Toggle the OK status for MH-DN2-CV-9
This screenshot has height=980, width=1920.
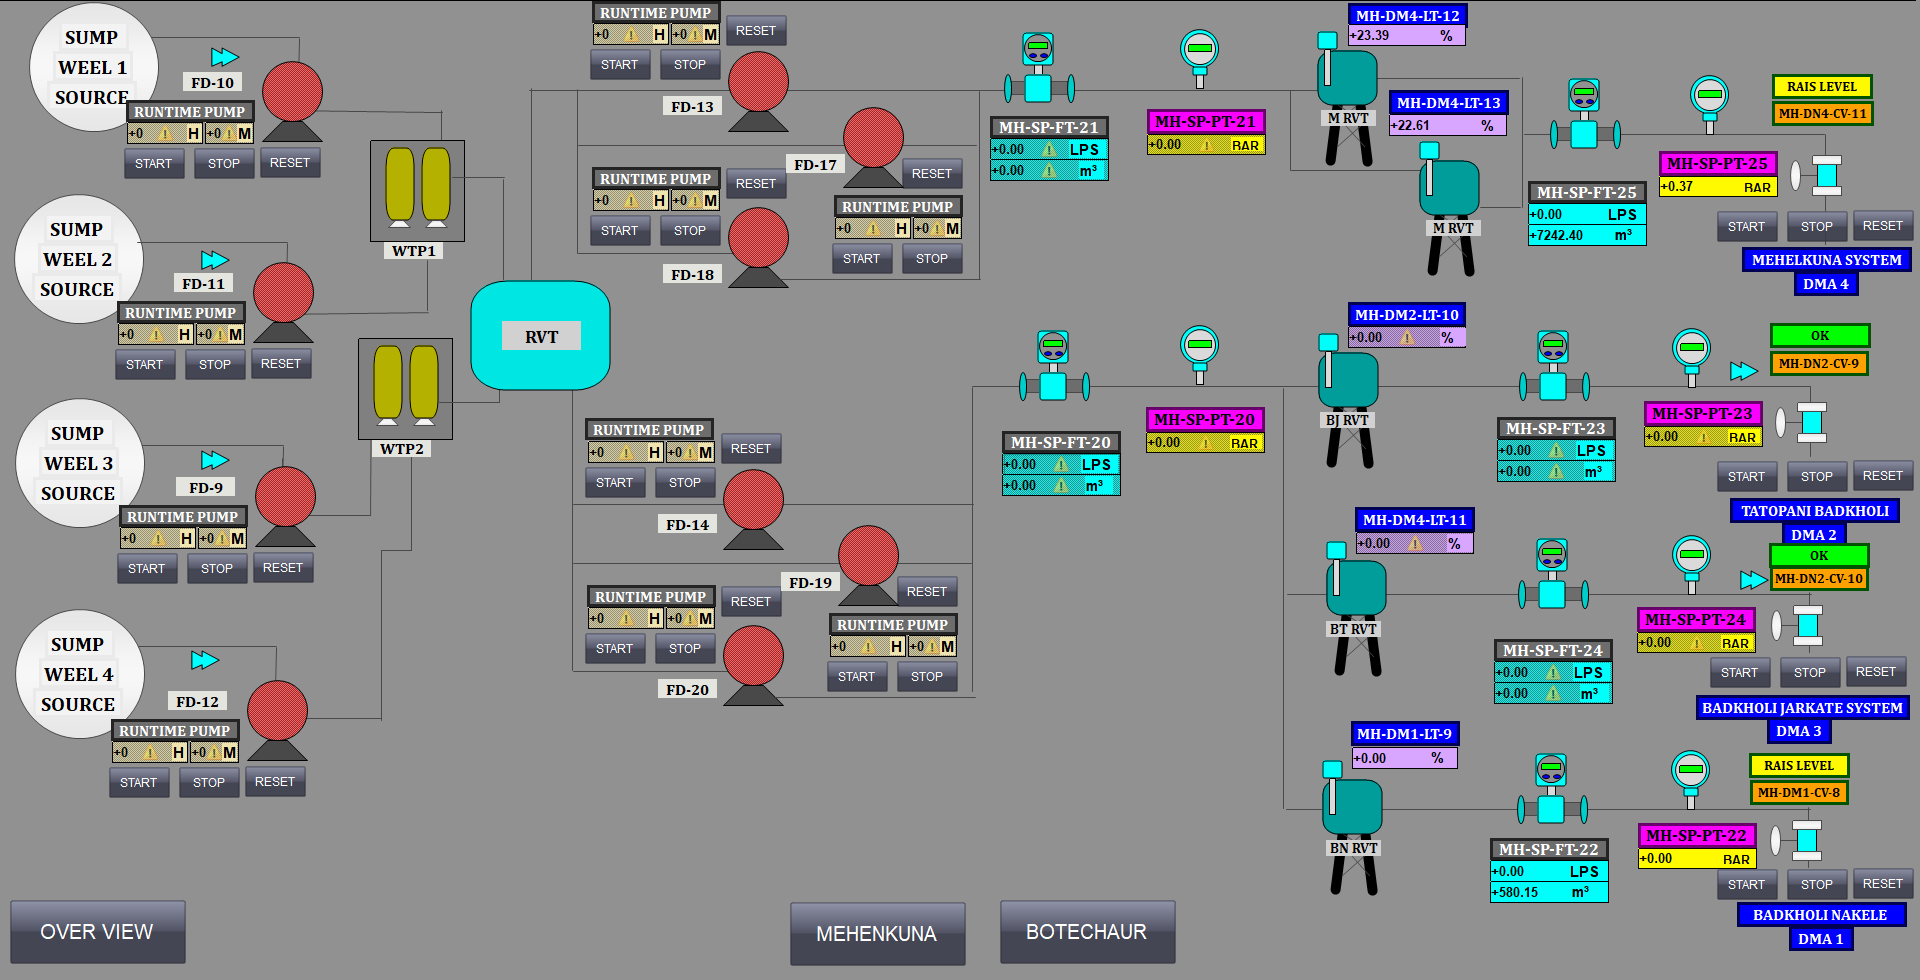click(1819, 336)
